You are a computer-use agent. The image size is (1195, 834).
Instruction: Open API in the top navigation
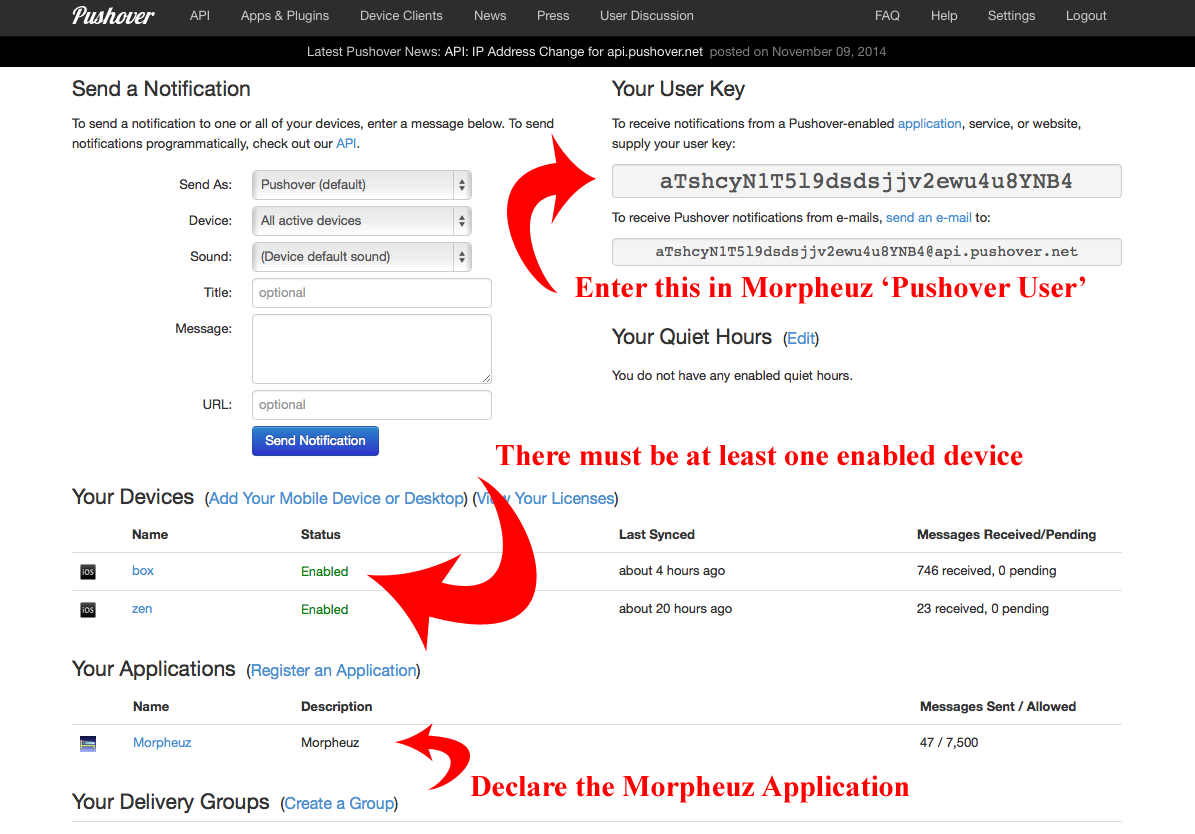(x=200, y=15)
